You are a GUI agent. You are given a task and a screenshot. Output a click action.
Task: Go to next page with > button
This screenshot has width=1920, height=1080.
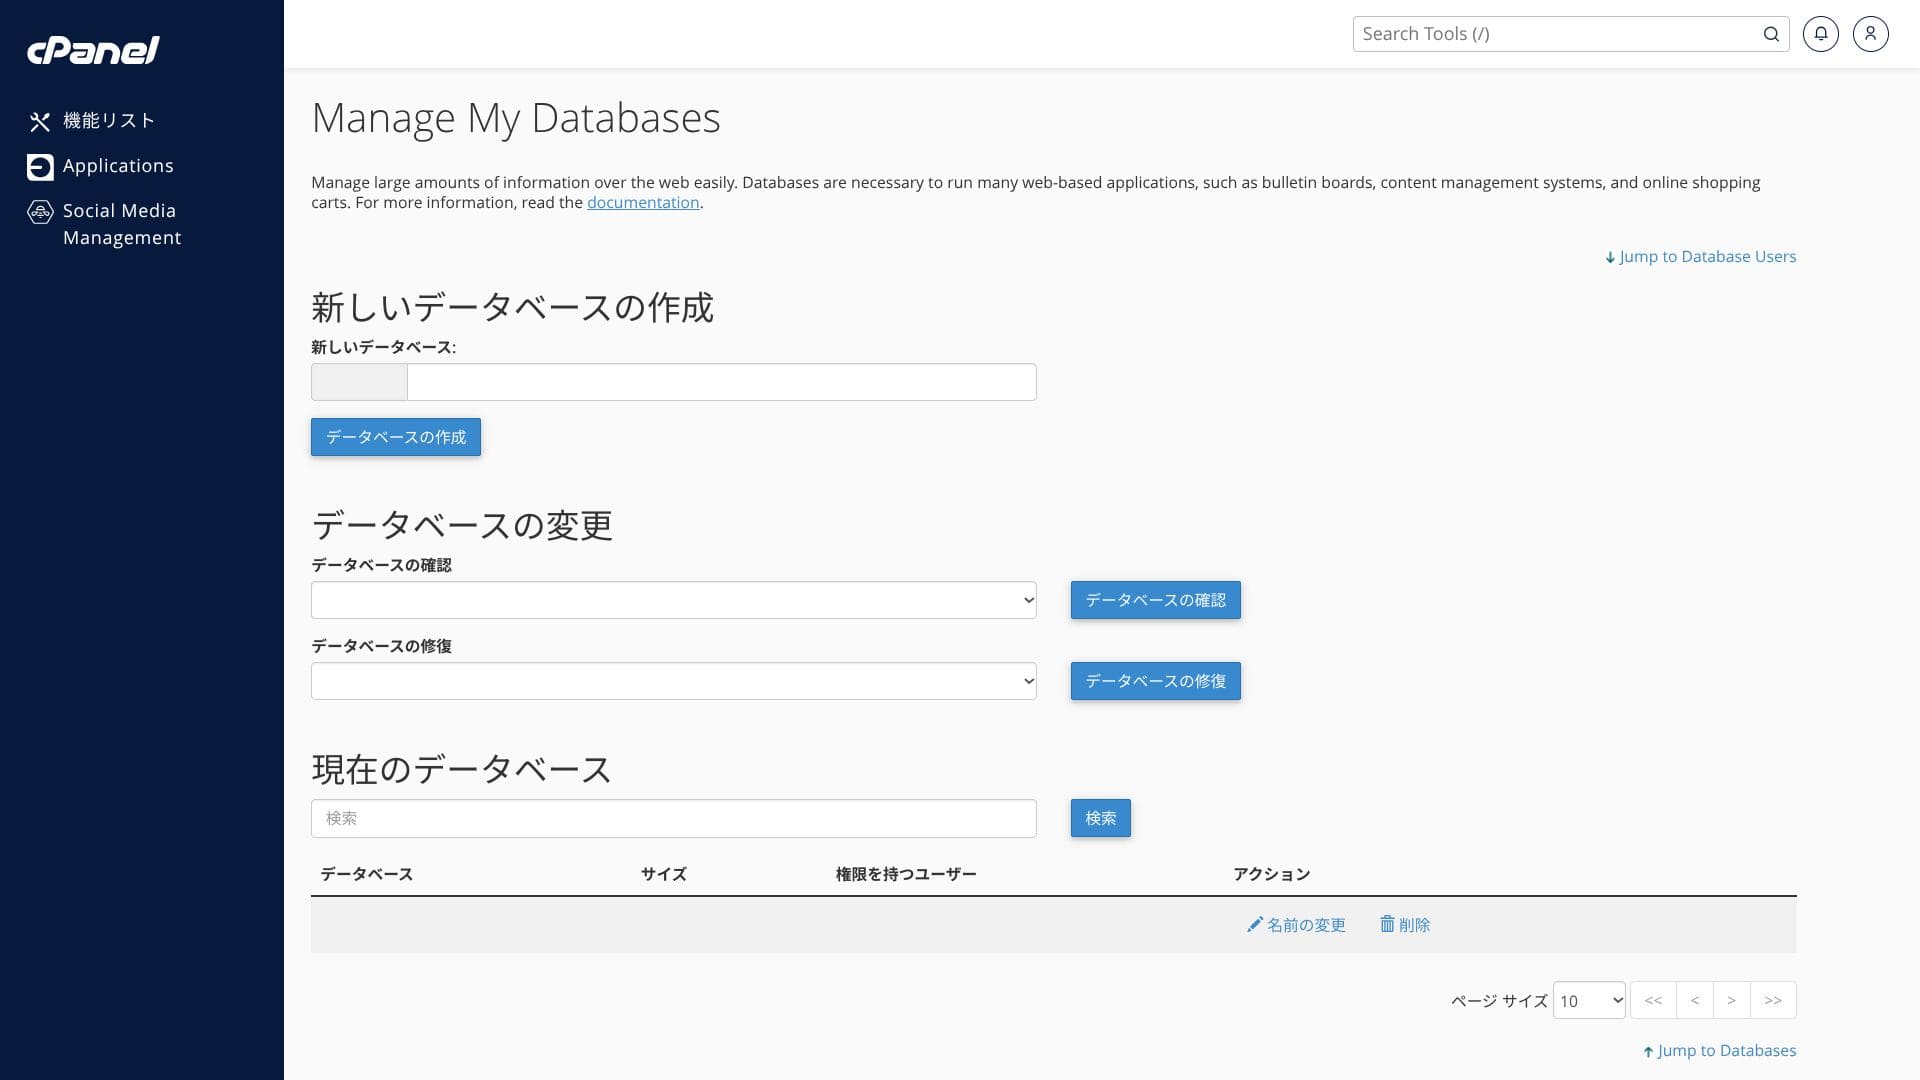[x=1731, y=1000]
